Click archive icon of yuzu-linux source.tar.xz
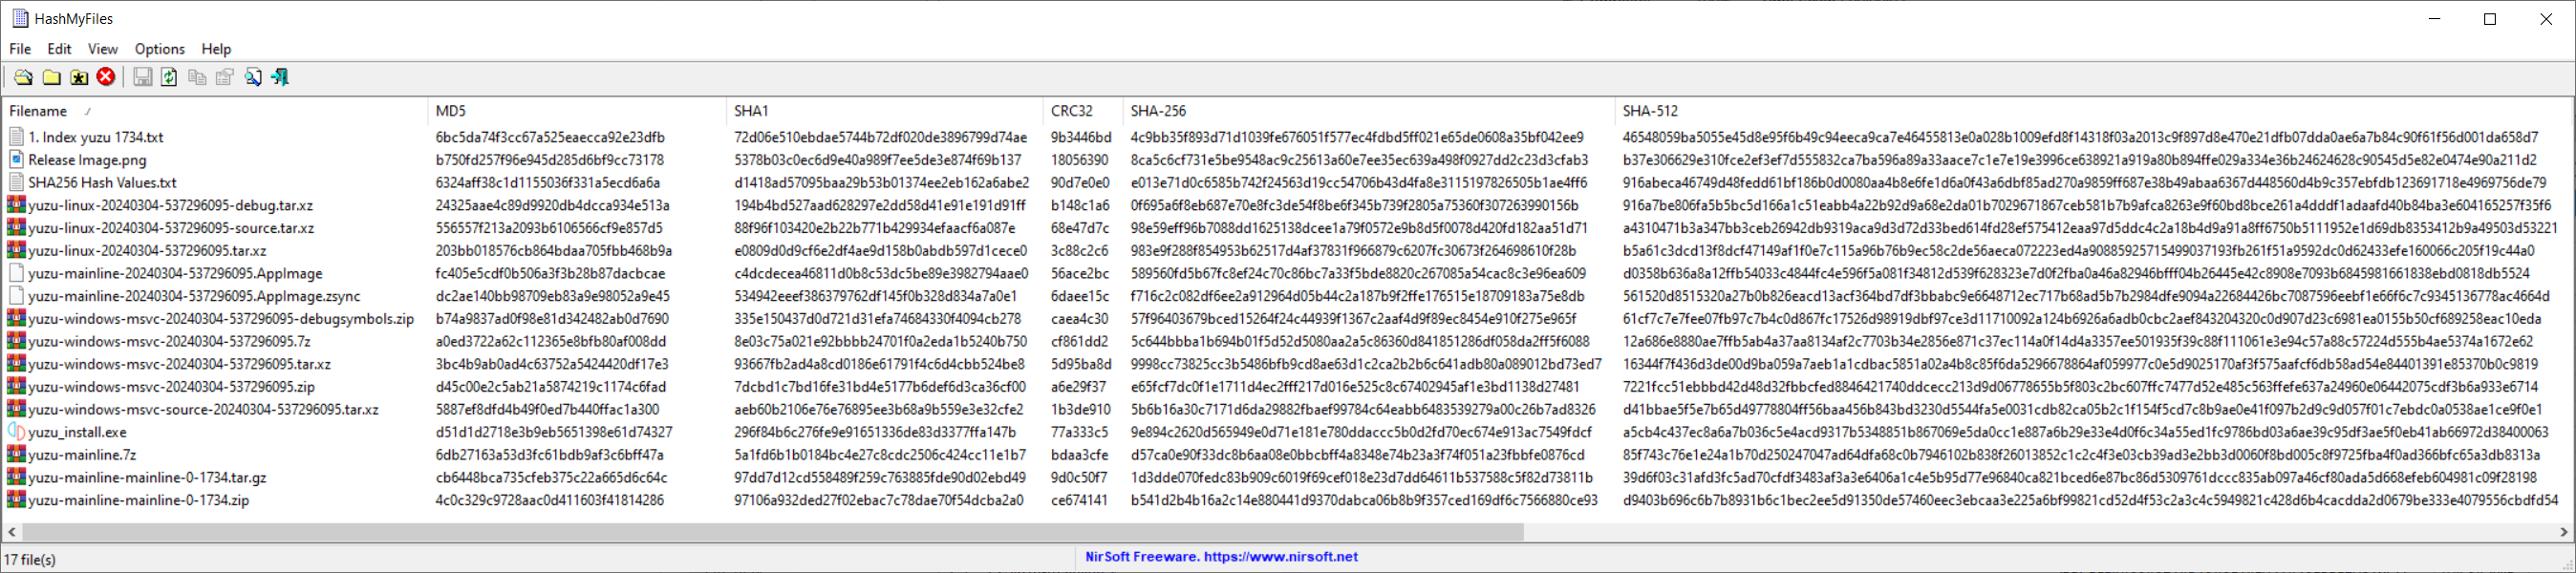 pos(16,227)
